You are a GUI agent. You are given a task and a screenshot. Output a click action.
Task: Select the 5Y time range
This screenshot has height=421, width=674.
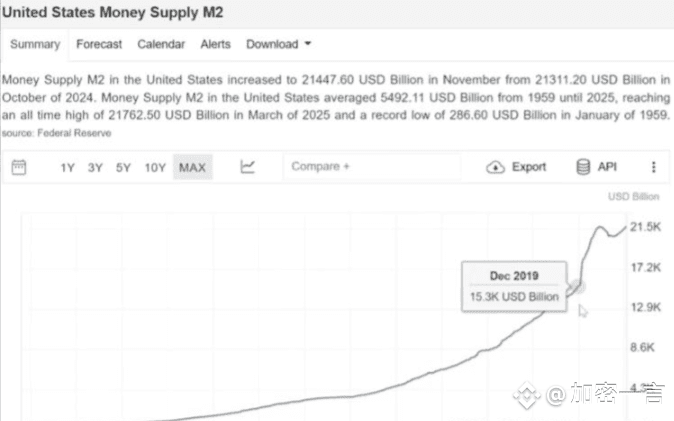123,167
